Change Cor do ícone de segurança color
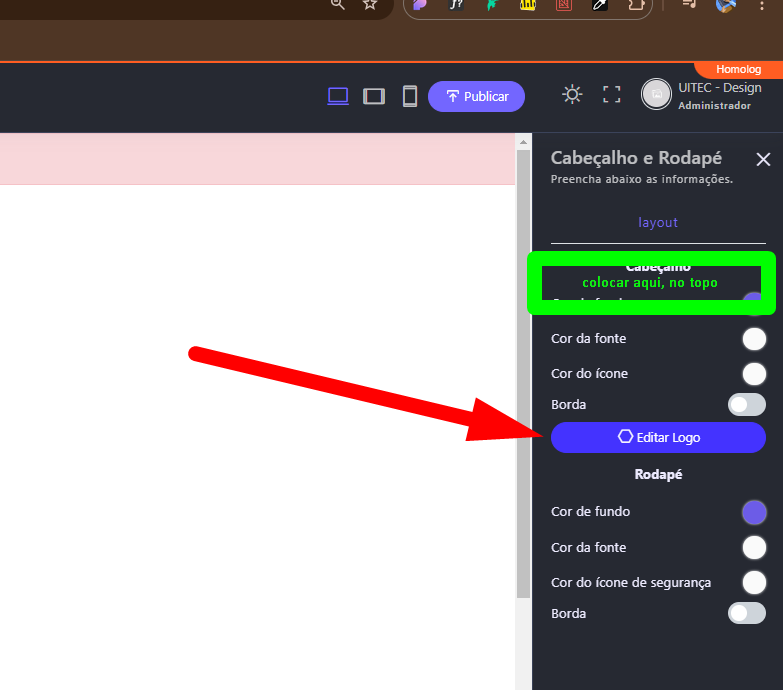 coord(754,582)
